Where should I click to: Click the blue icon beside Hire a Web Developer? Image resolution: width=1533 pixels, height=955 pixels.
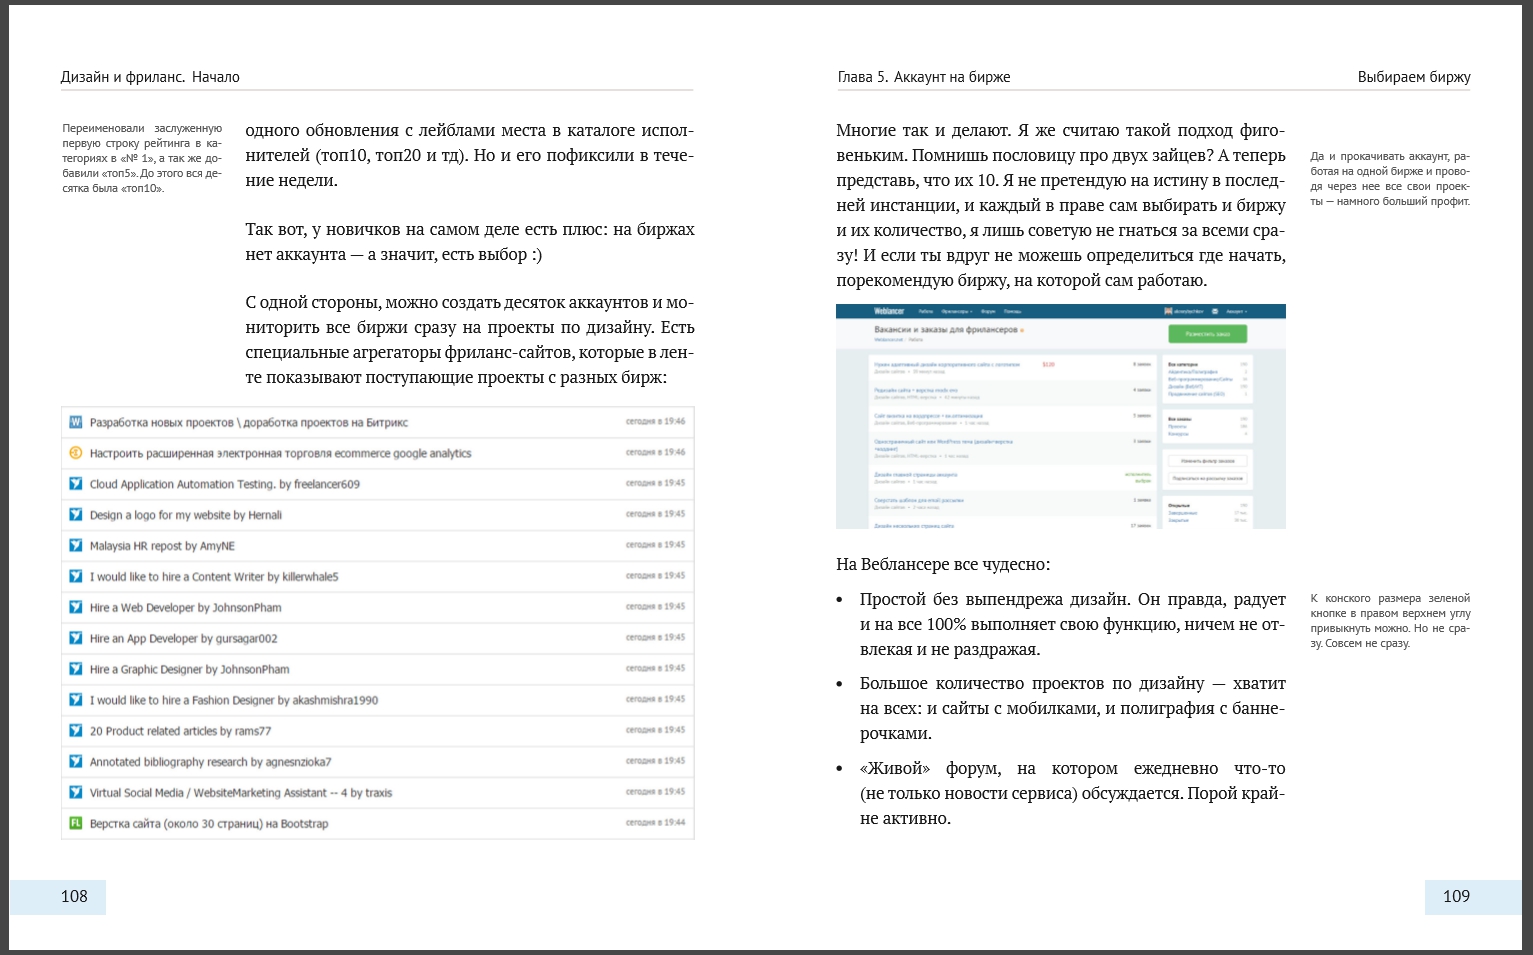[75, 607]
